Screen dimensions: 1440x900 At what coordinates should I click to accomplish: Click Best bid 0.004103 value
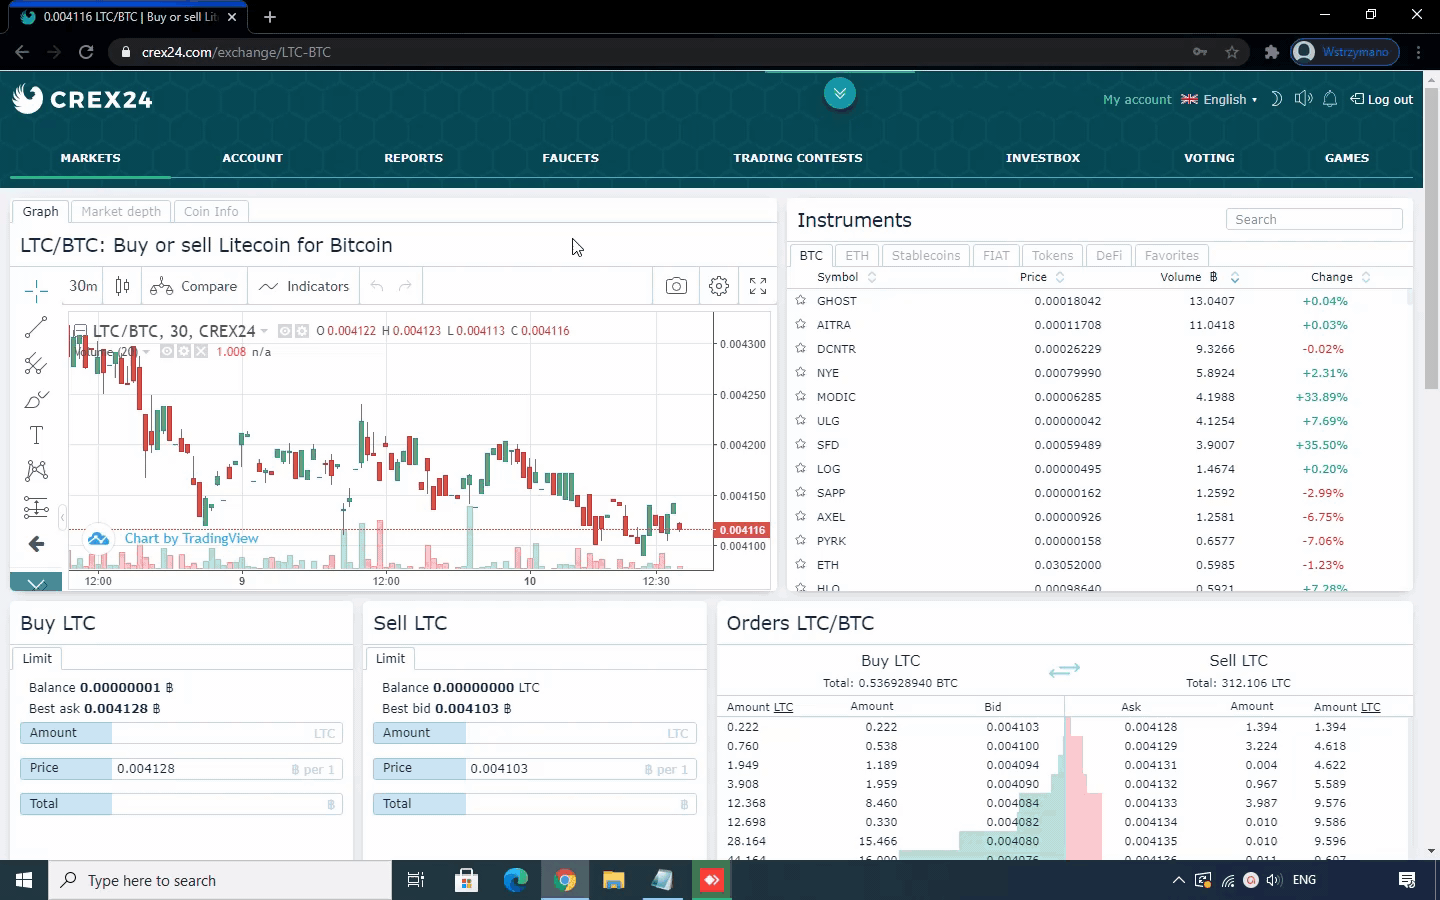click(x=468, y=708)
